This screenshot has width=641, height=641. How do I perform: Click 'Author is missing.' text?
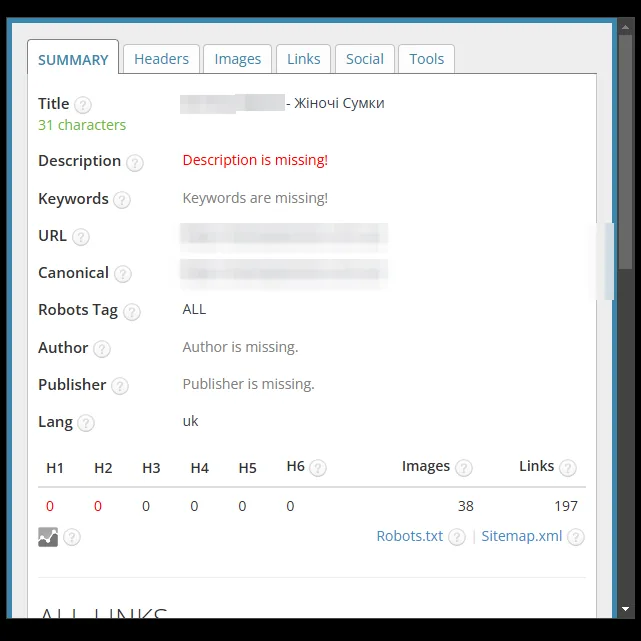(240, 347)
